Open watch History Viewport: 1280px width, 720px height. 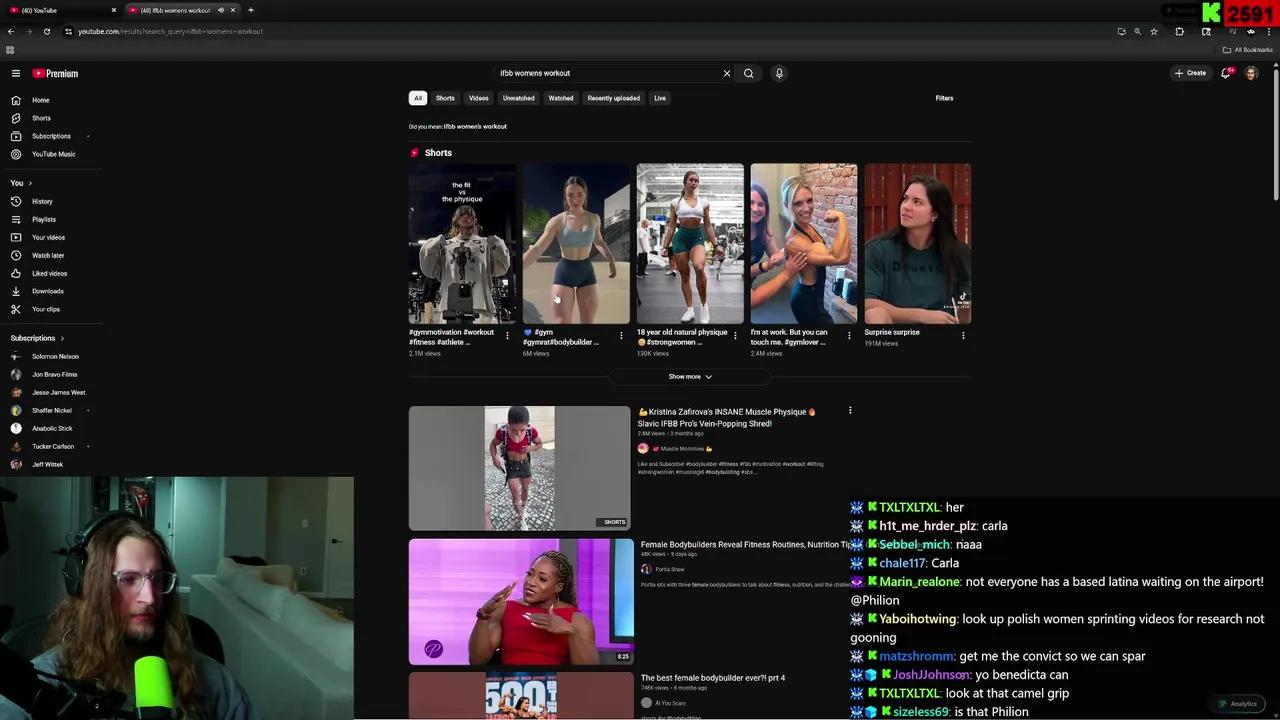(42, 201)
